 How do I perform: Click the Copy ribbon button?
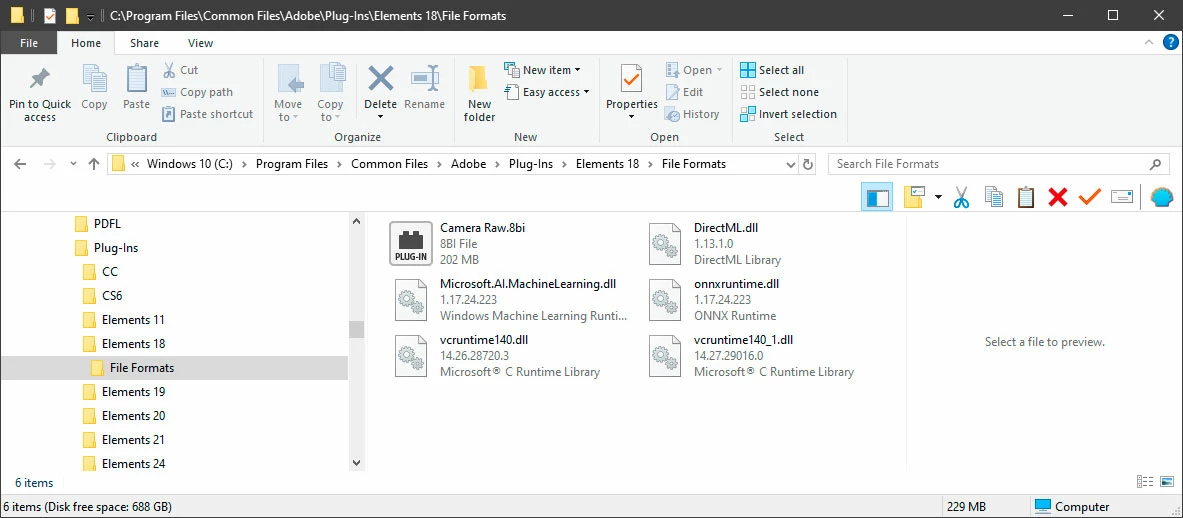(x=94, y=89)
